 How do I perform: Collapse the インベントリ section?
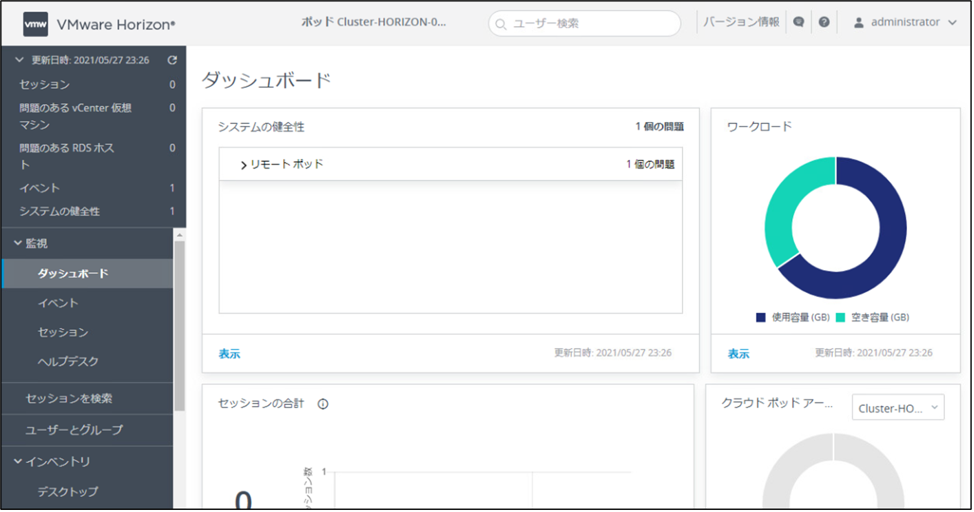point(19,461)
